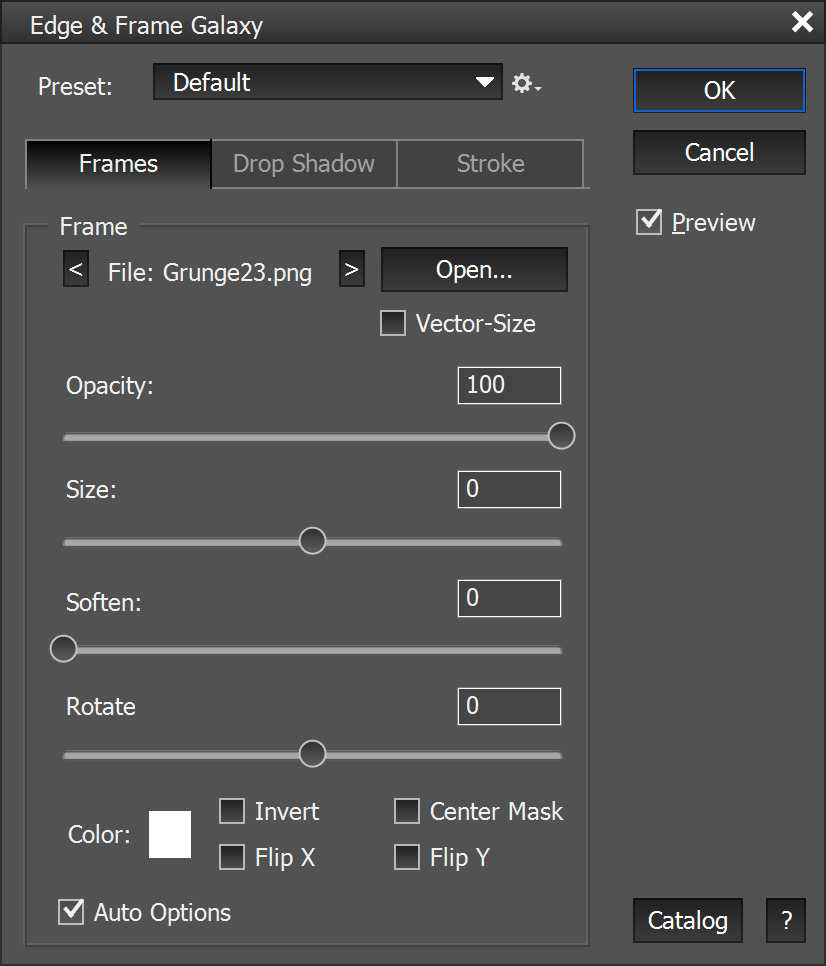Viewport: 826px width, 966px height.
Task: Click the white Color swatch
Action: point(170,835)
